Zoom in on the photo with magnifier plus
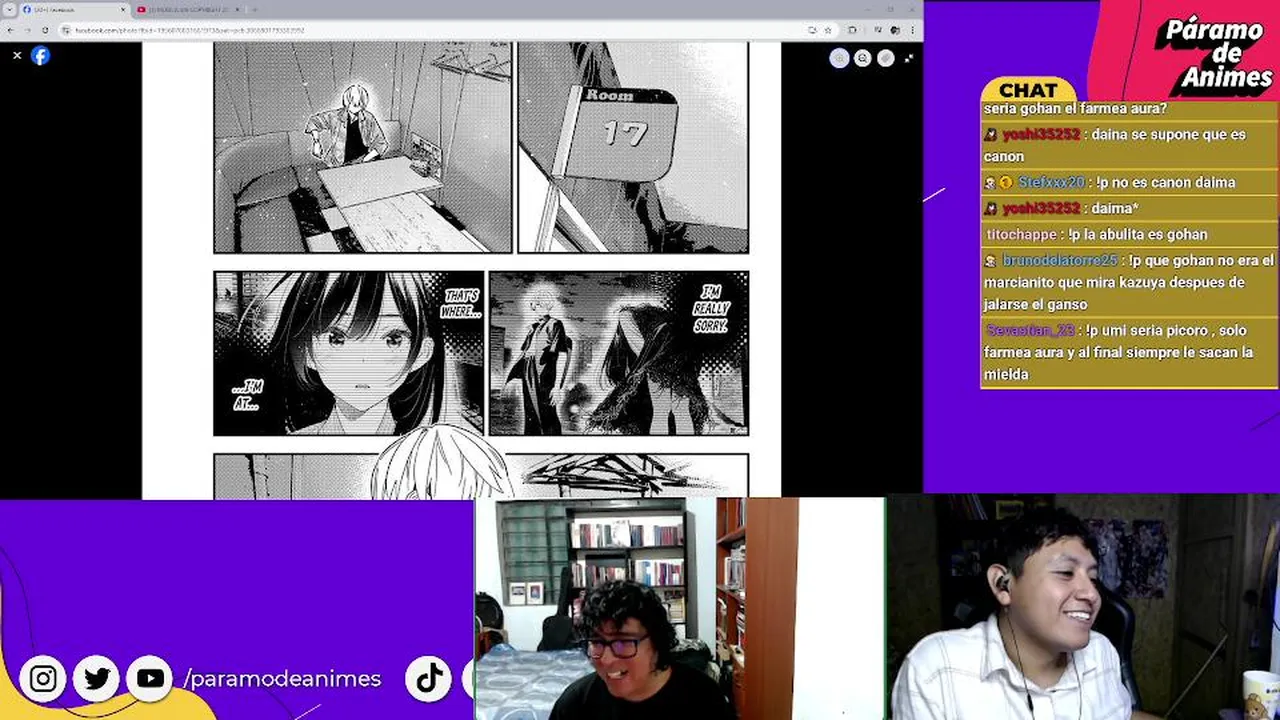The width and height of the screenshot is (1280, 720). pyautogui.click(x=839, y=58)
